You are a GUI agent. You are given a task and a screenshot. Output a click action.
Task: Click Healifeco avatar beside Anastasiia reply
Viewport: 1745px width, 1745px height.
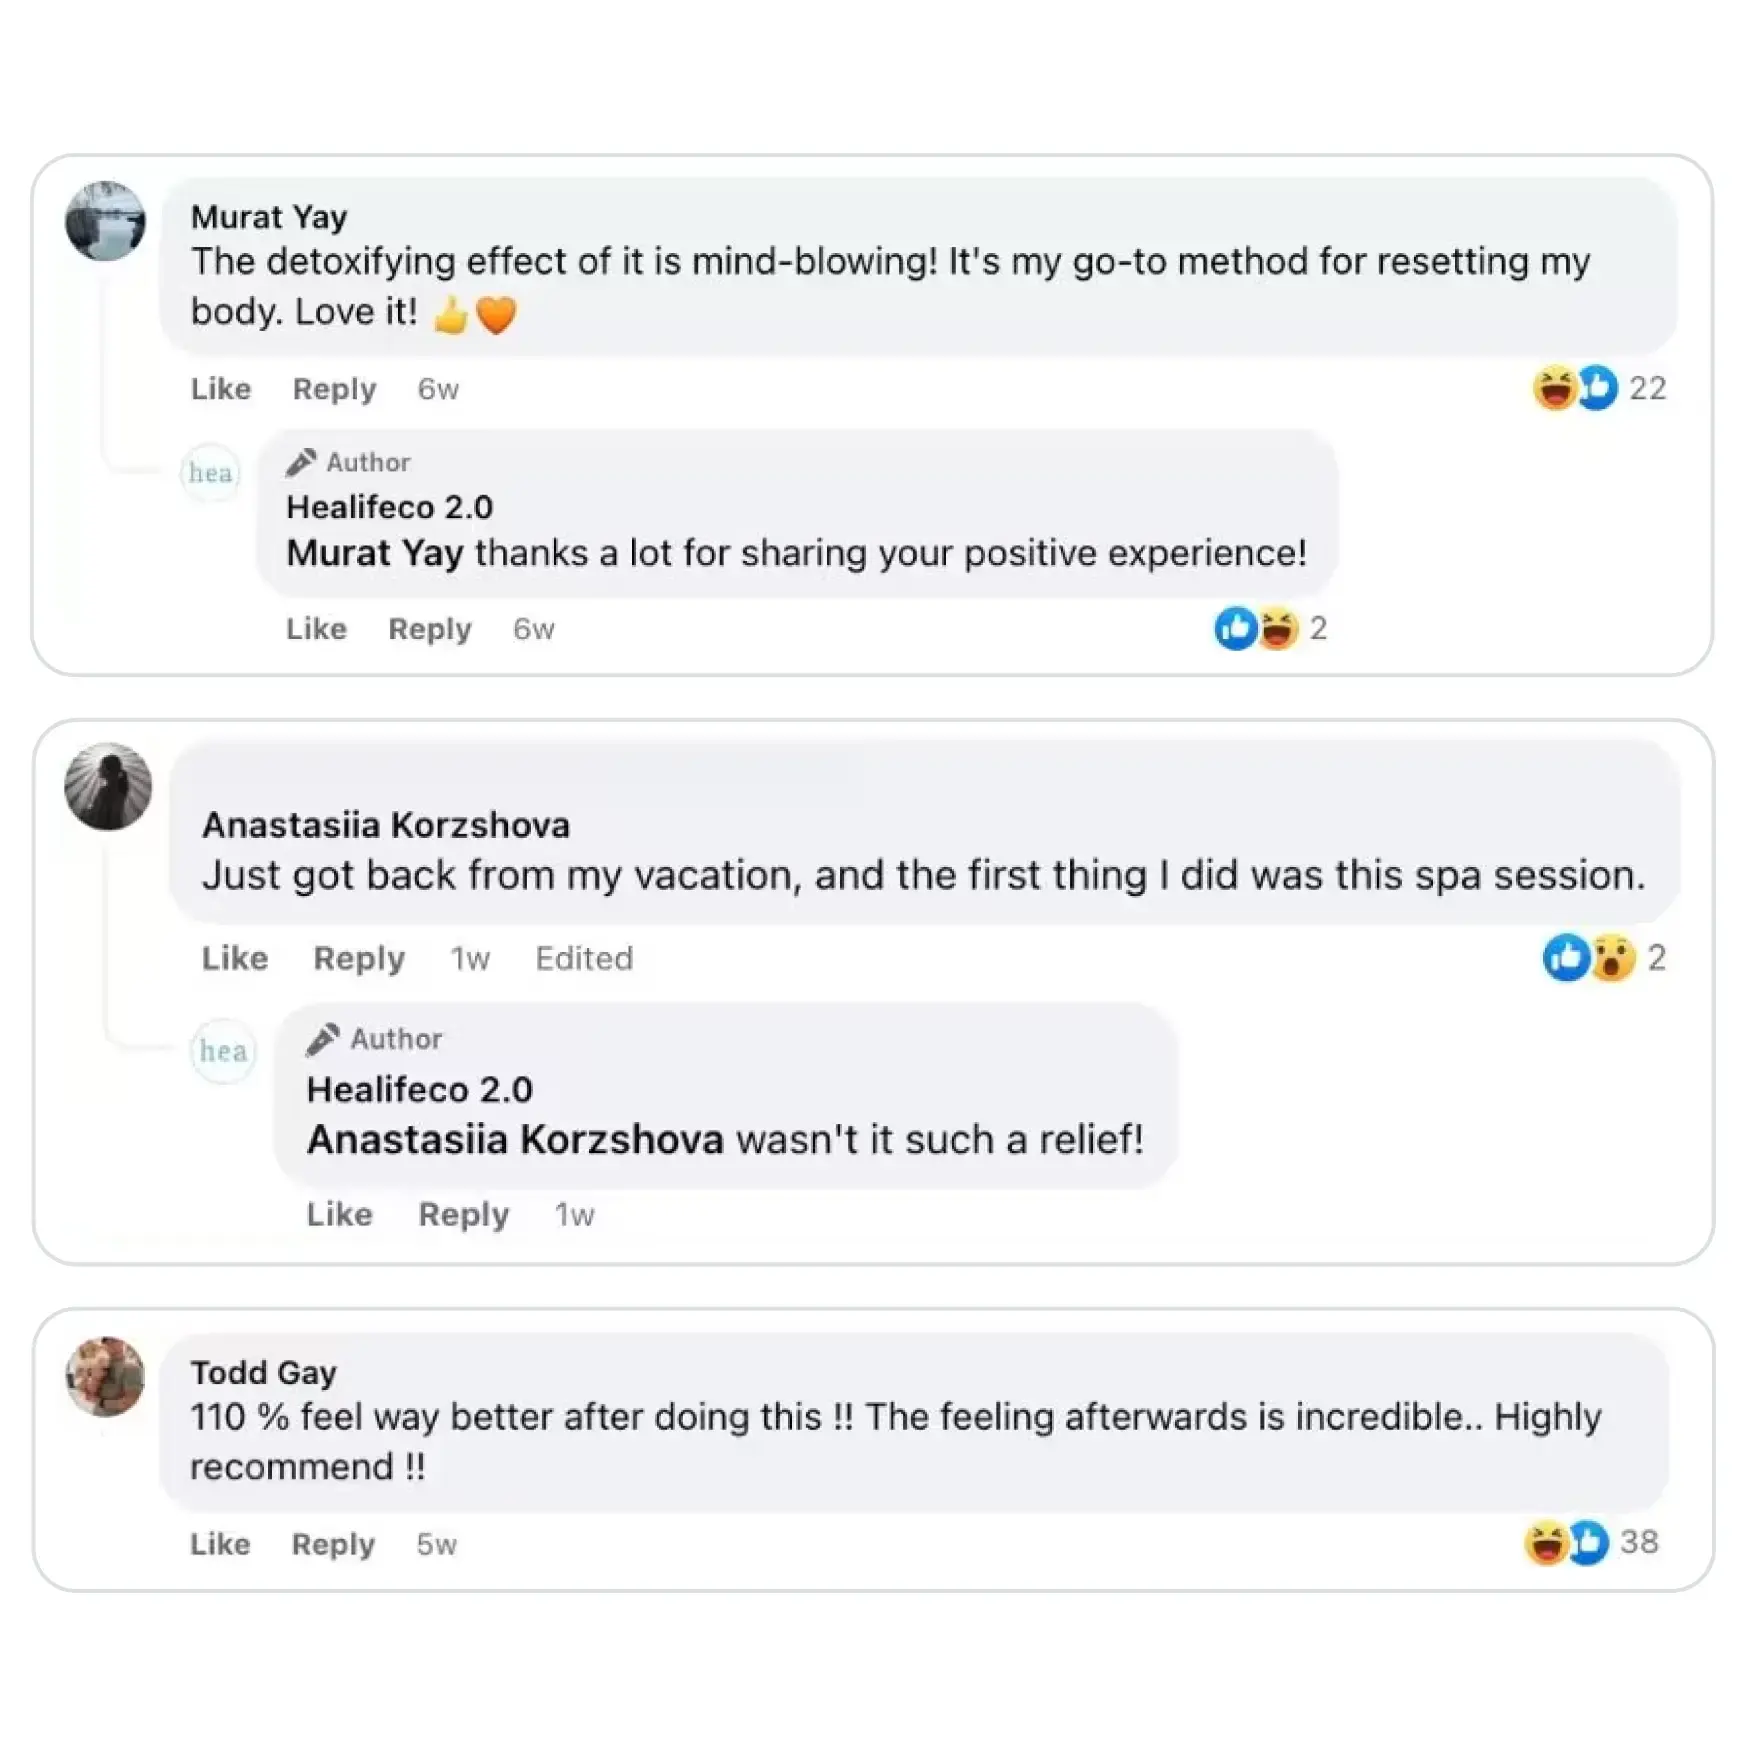[223, 1050]
